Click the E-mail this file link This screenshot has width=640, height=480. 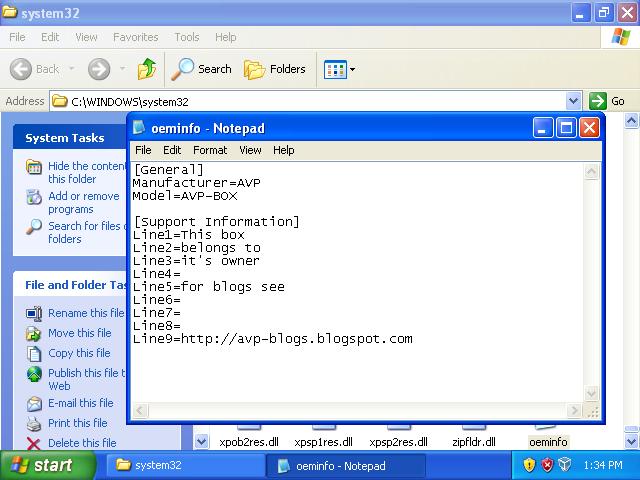click(x=81, y=403)
